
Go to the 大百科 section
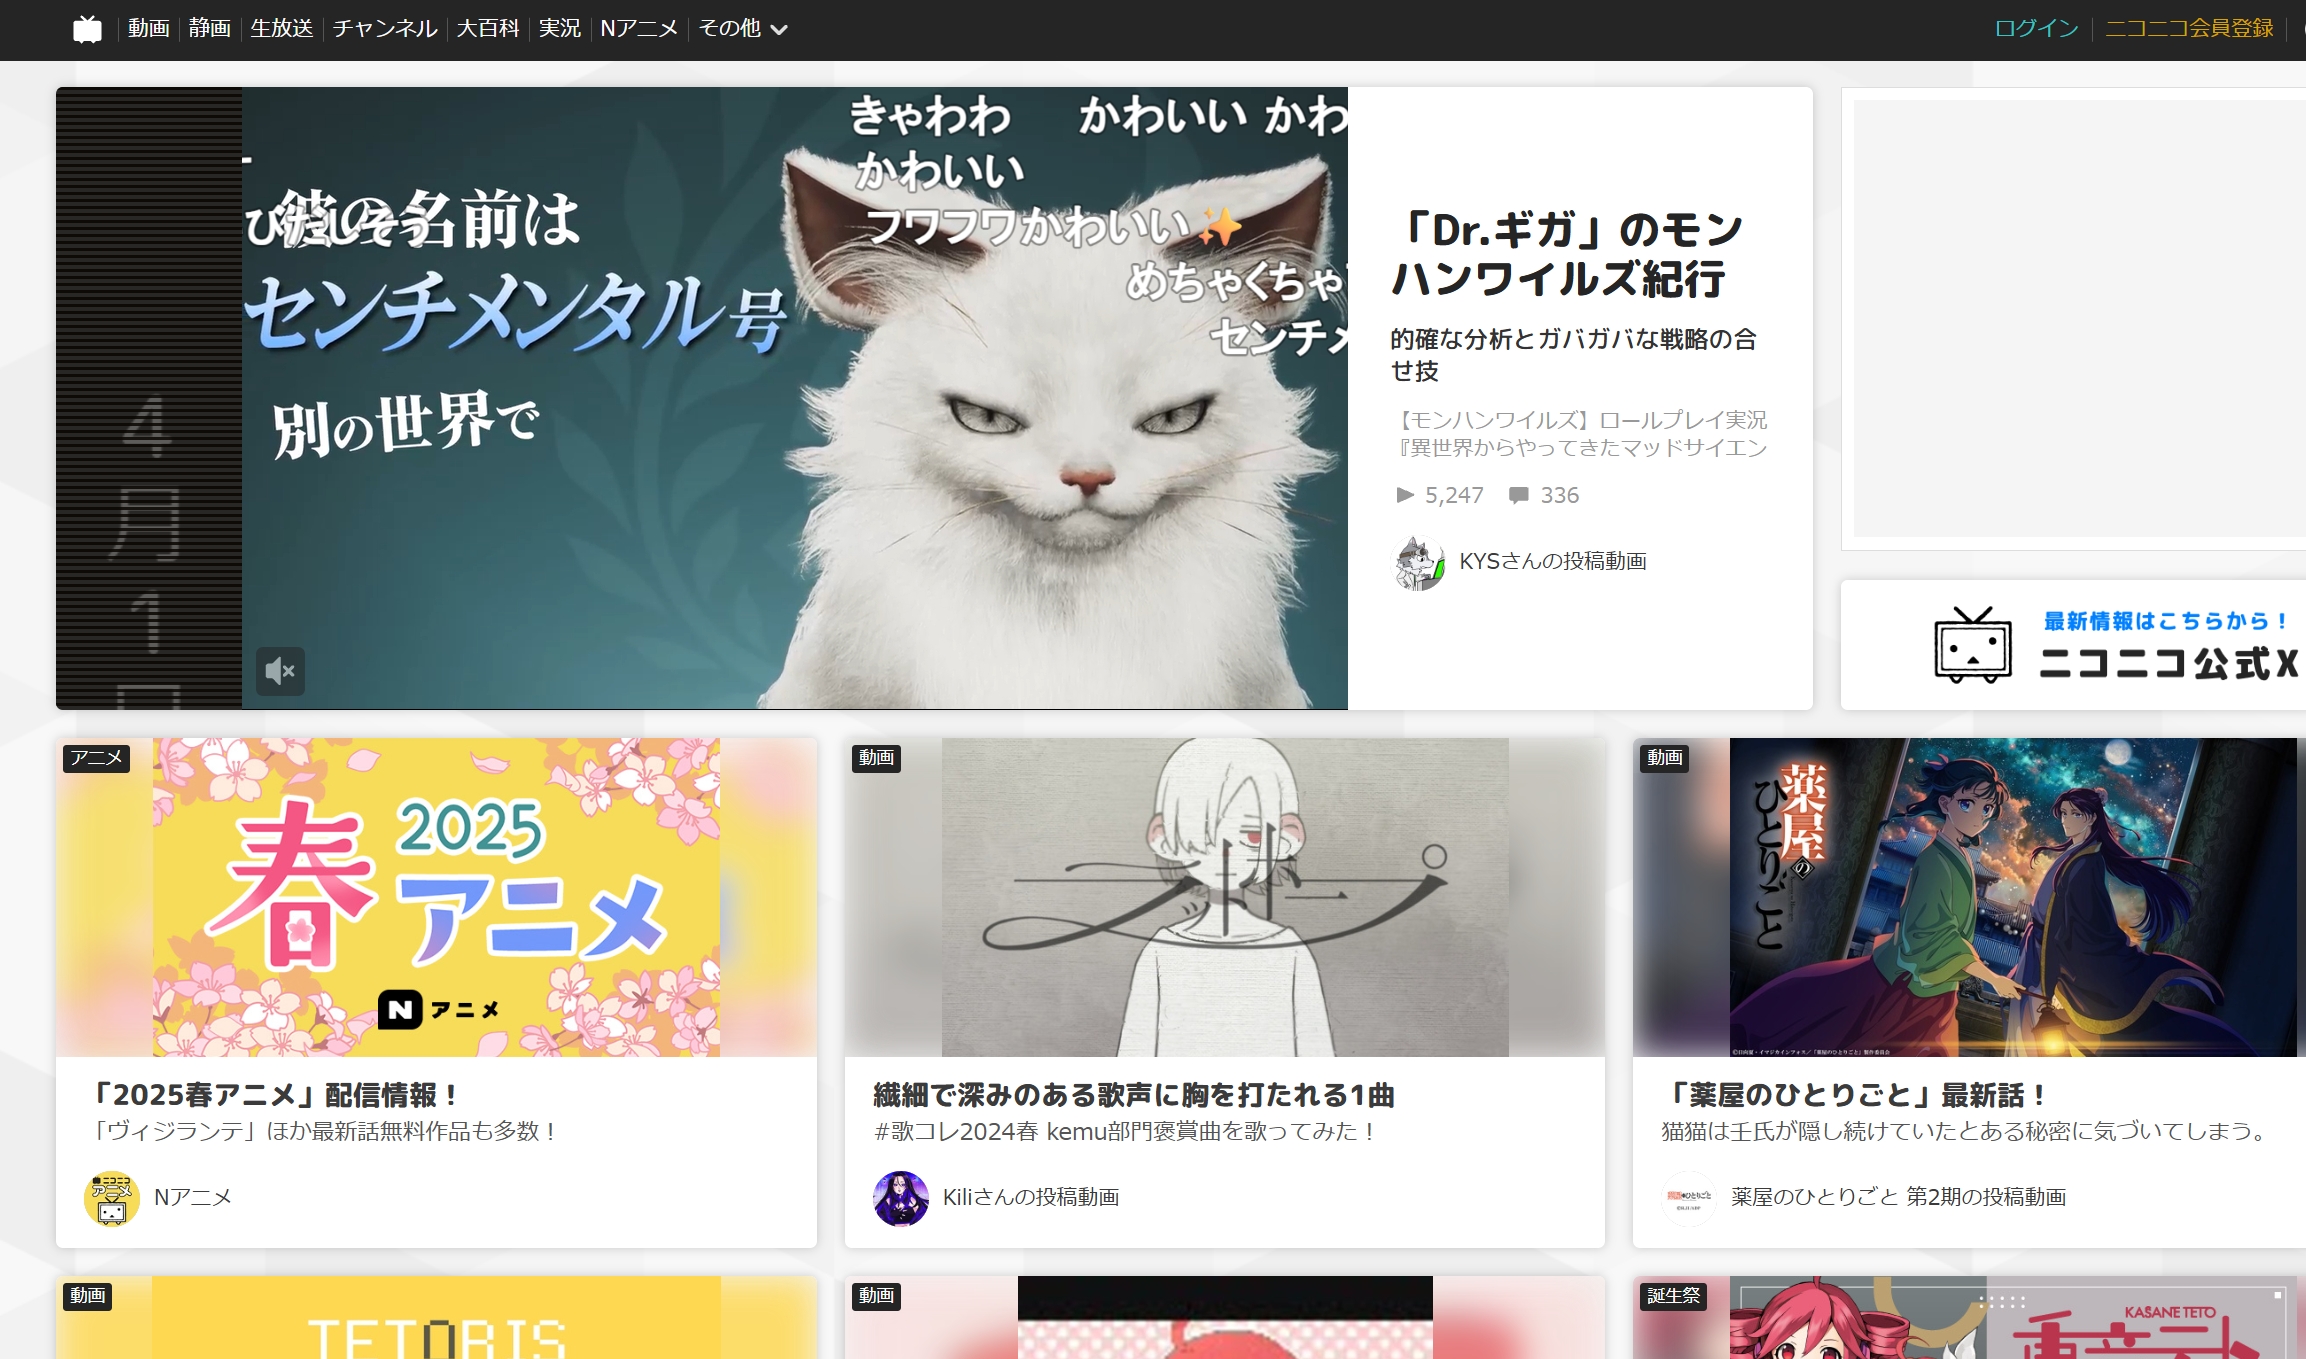click(x=488, y=29)
